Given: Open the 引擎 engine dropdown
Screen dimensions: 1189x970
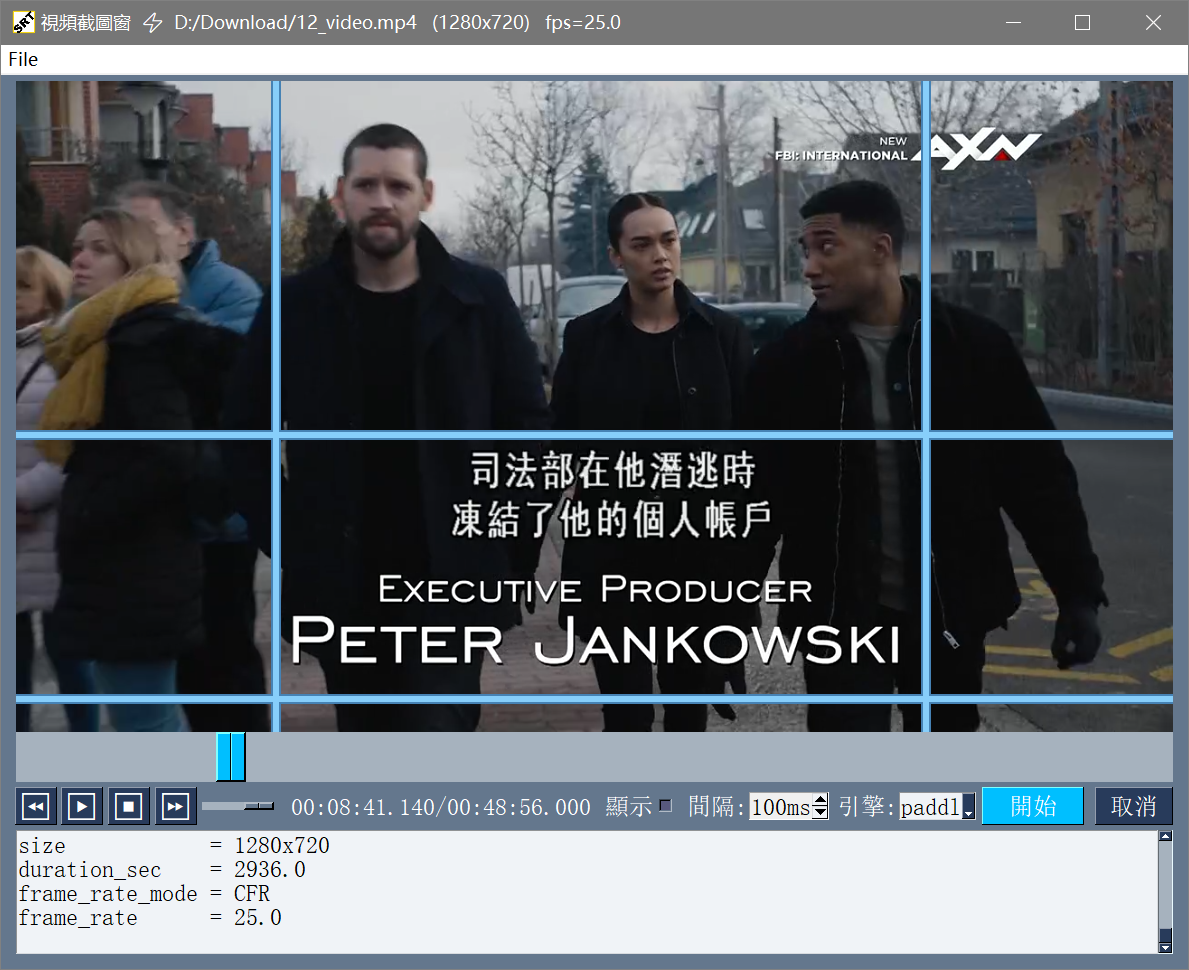Looking at the screenshot, I should click(968, 807).
